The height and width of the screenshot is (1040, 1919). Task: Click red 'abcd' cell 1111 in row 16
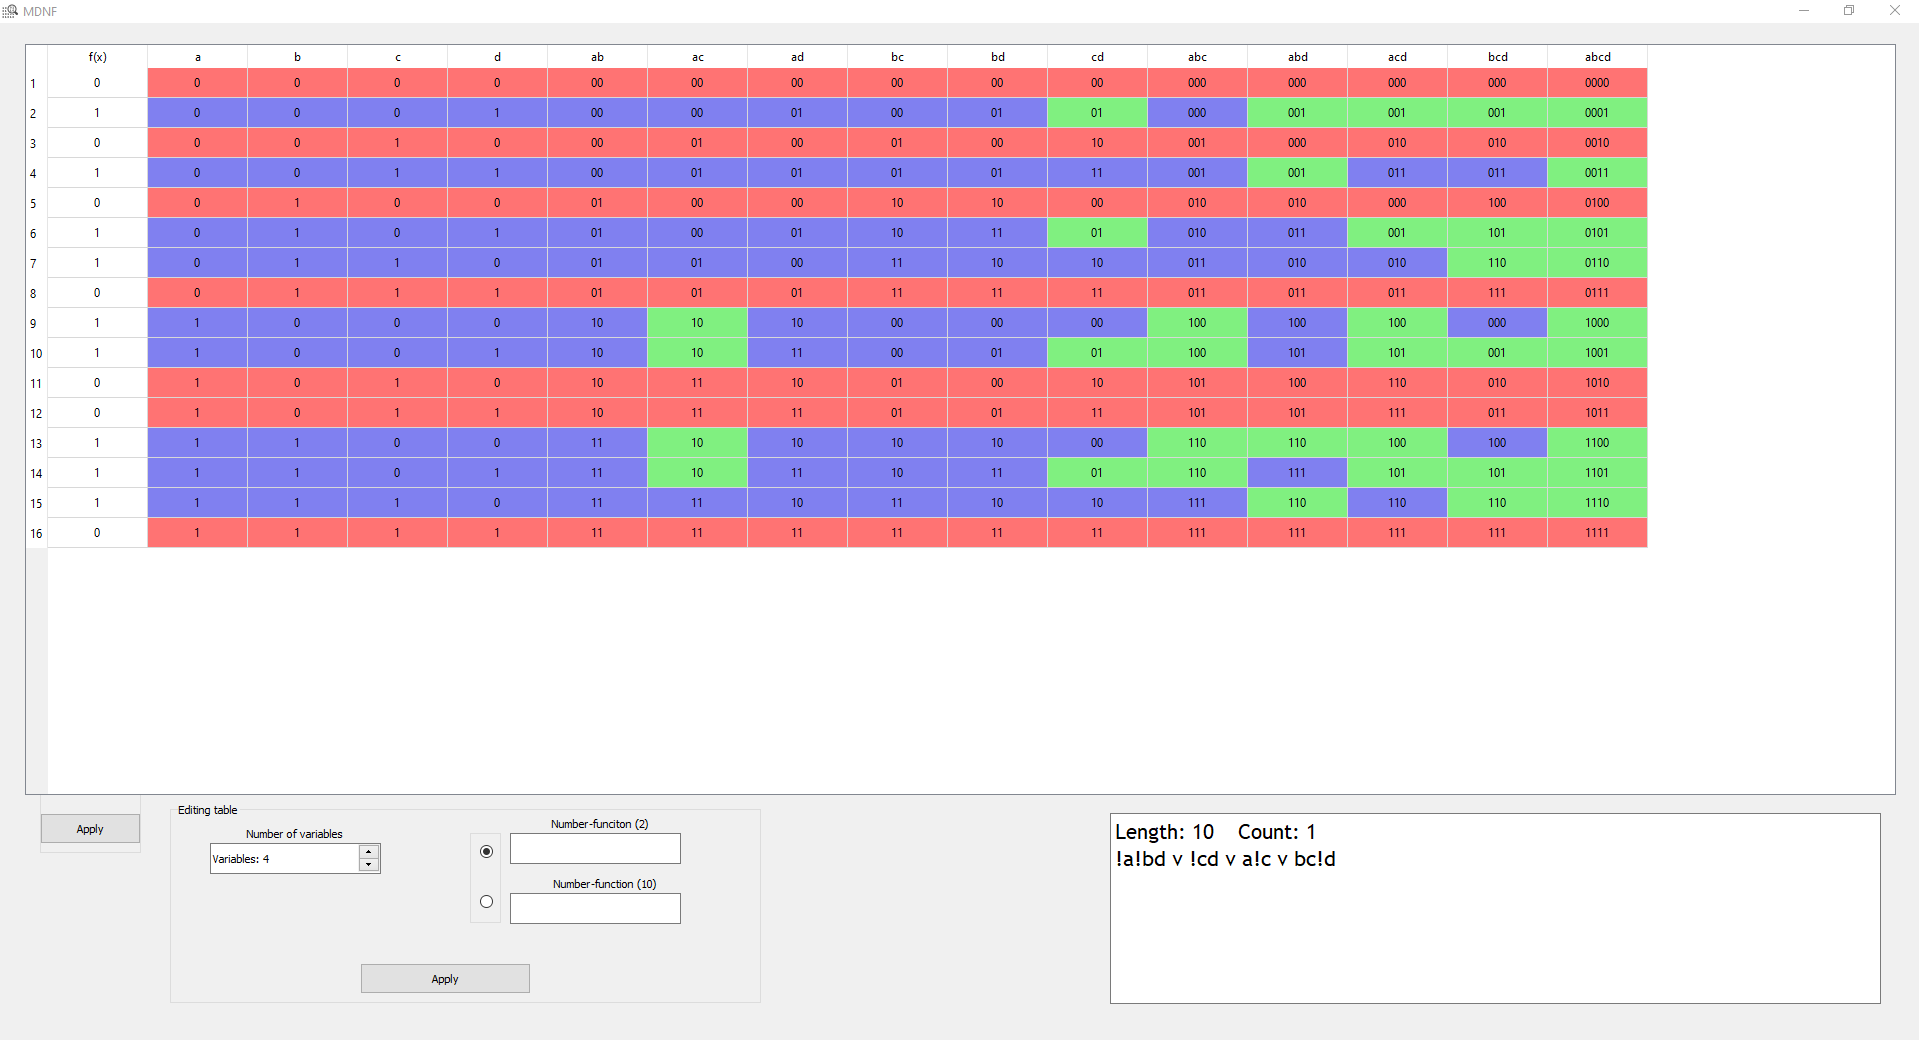click(x=1597, y=533)
